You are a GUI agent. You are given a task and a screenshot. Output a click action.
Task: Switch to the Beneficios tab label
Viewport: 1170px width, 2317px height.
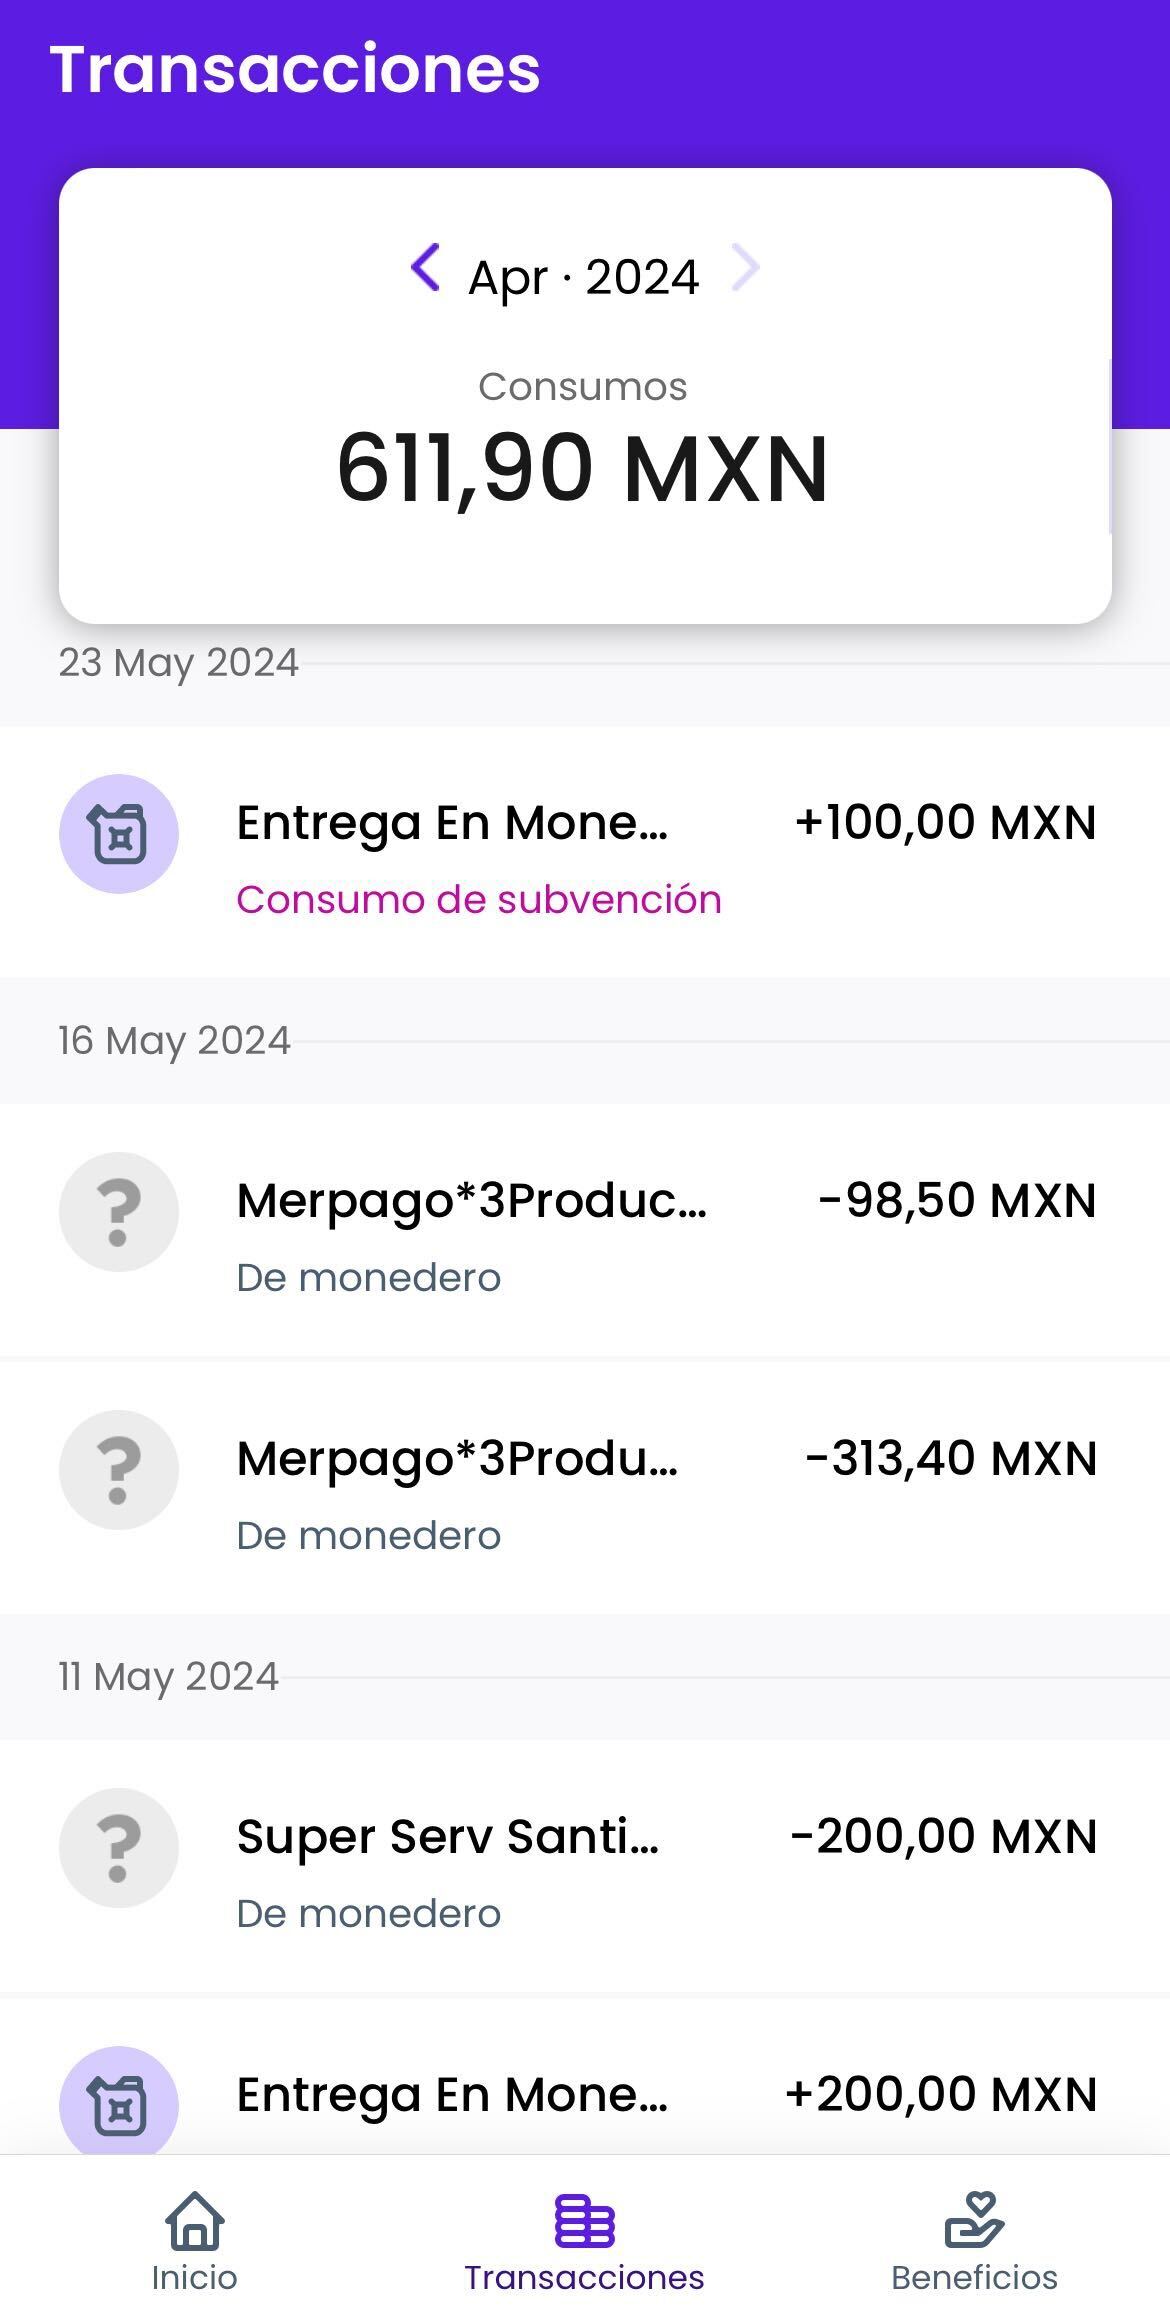pyautogui.click(x=974, y=2278)
